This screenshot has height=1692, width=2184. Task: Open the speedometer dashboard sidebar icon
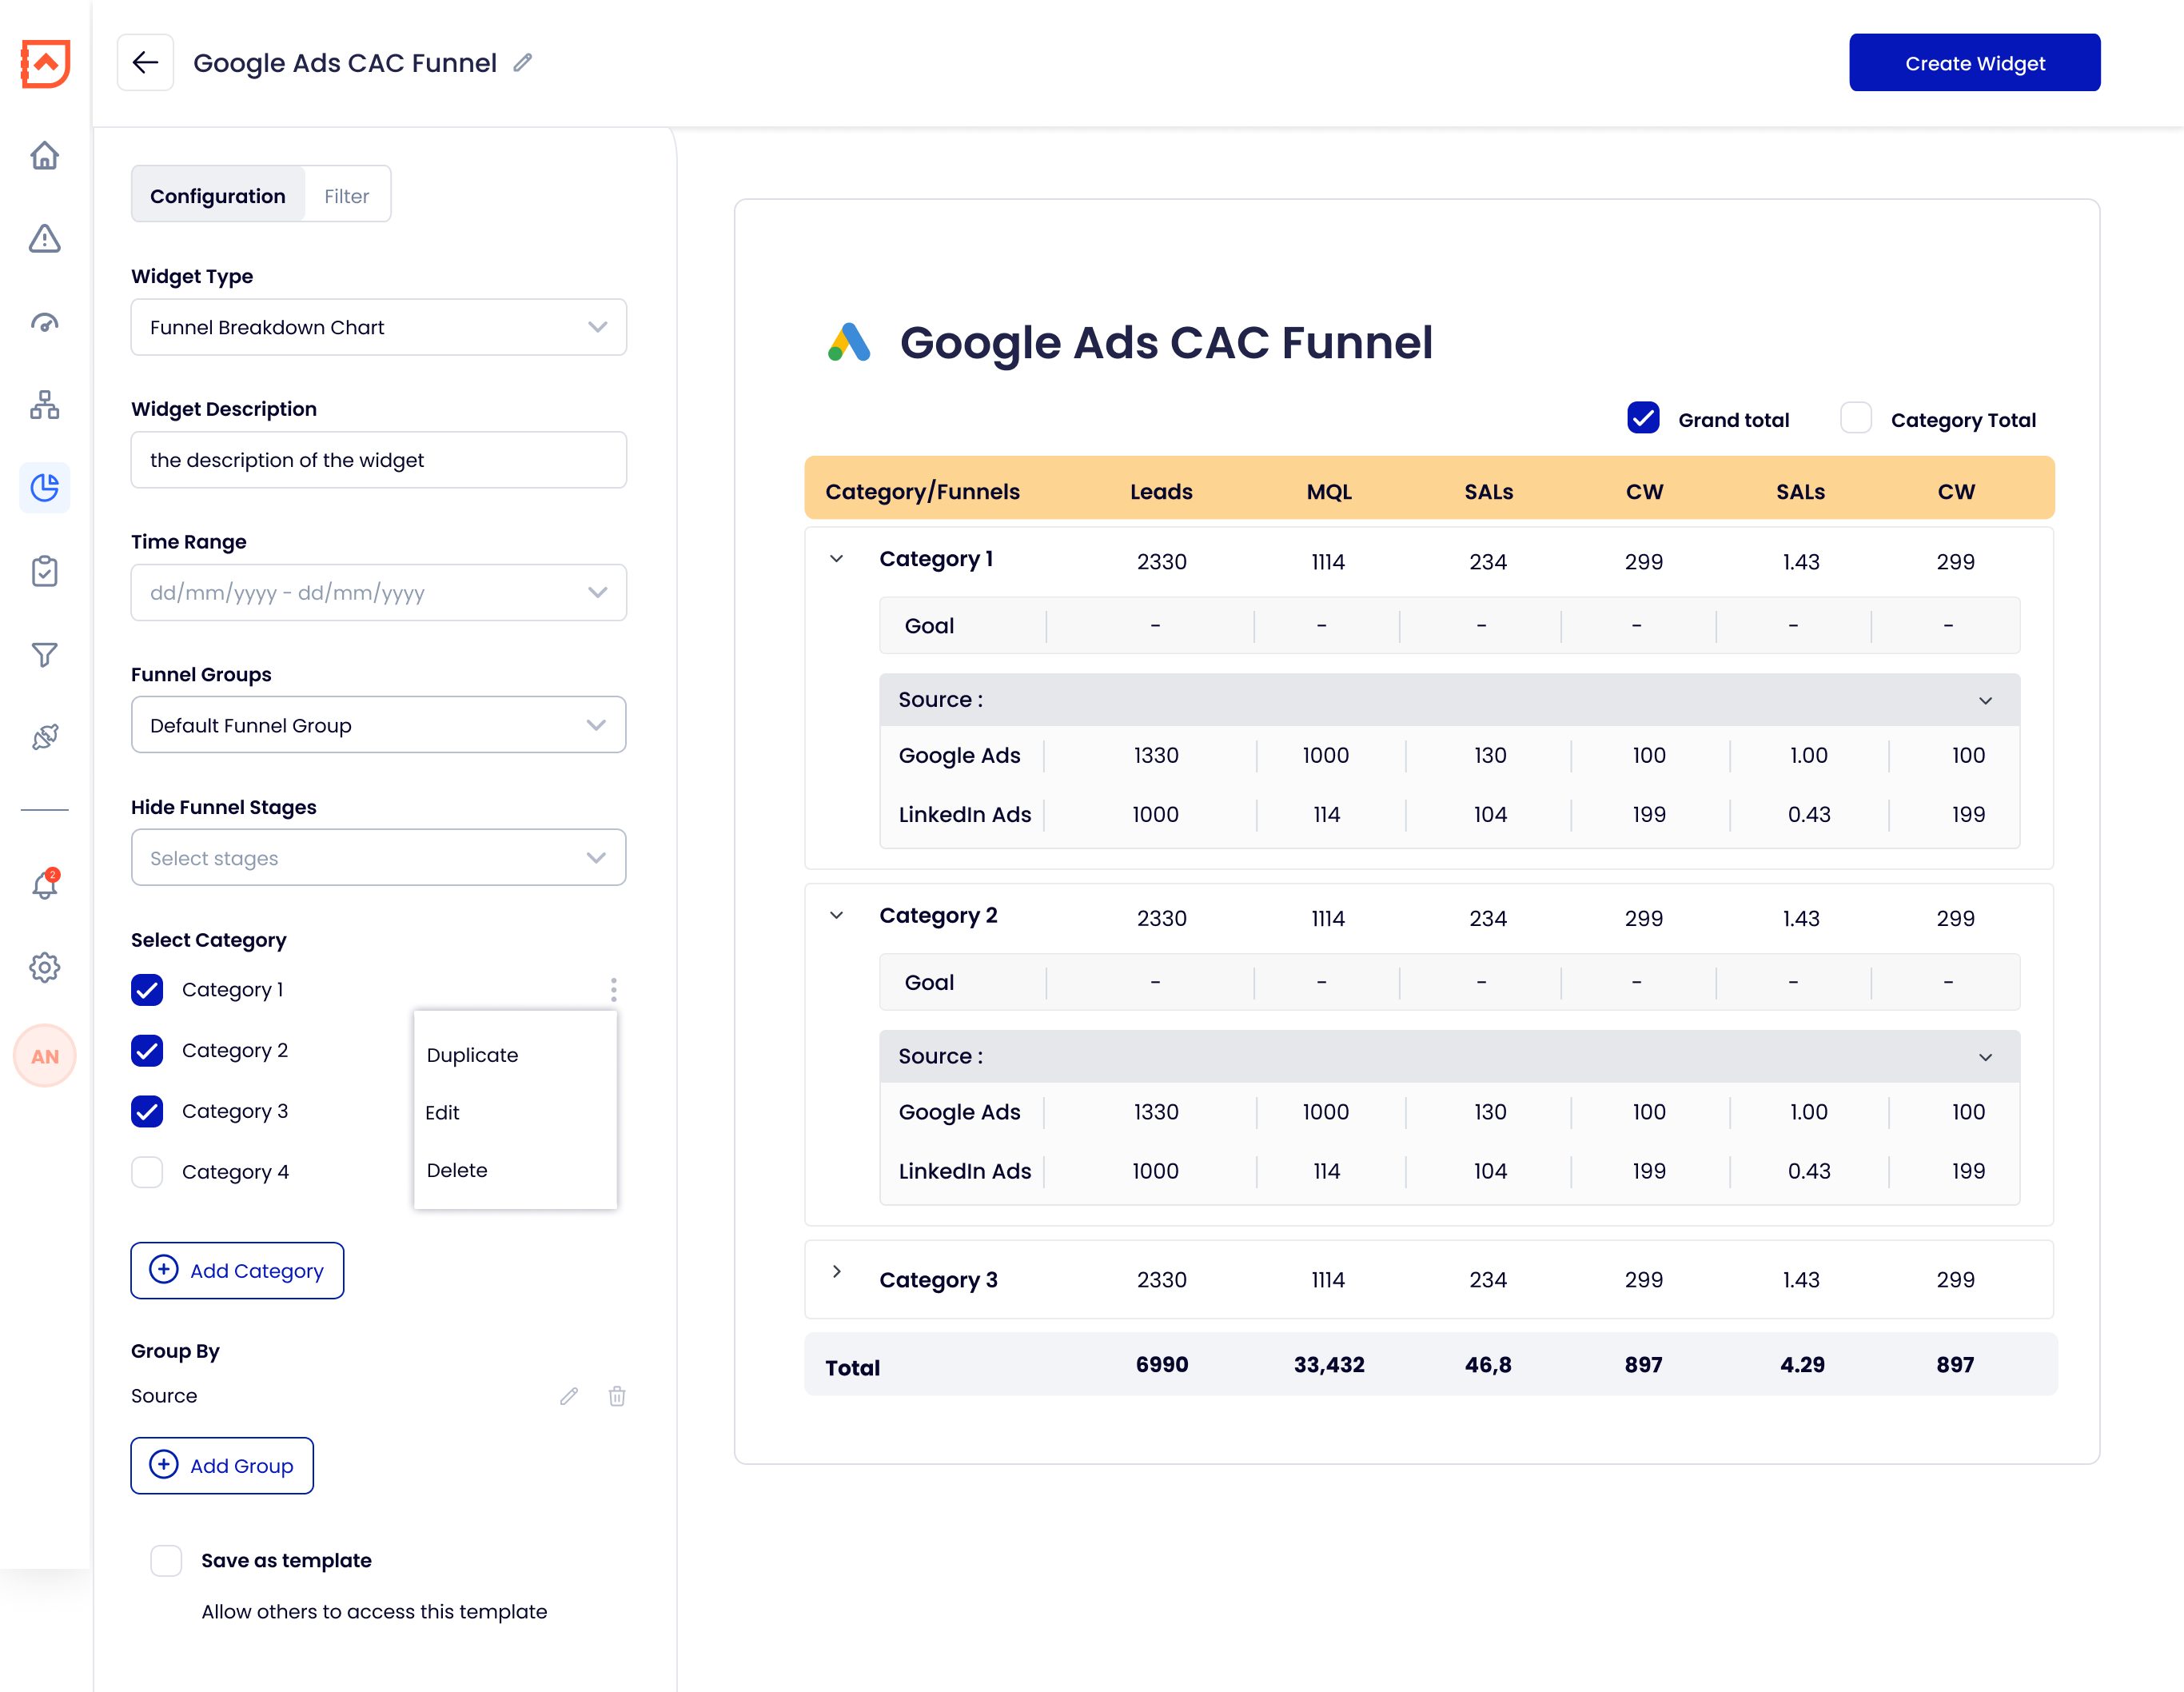[45, 322]
